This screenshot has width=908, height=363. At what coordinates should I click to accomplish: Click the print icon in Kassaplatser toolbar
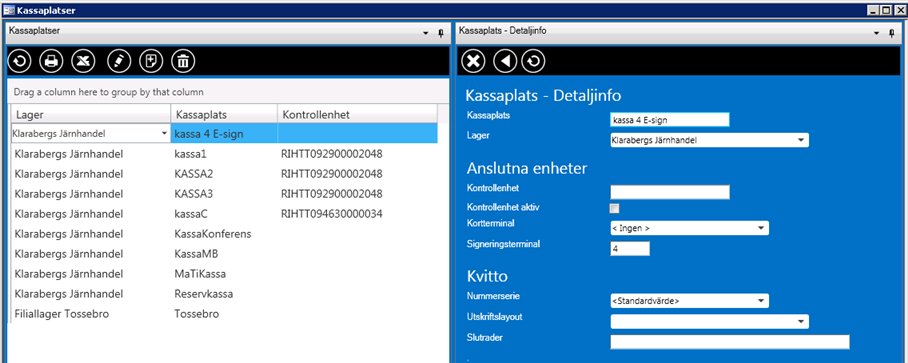point(51,61)
